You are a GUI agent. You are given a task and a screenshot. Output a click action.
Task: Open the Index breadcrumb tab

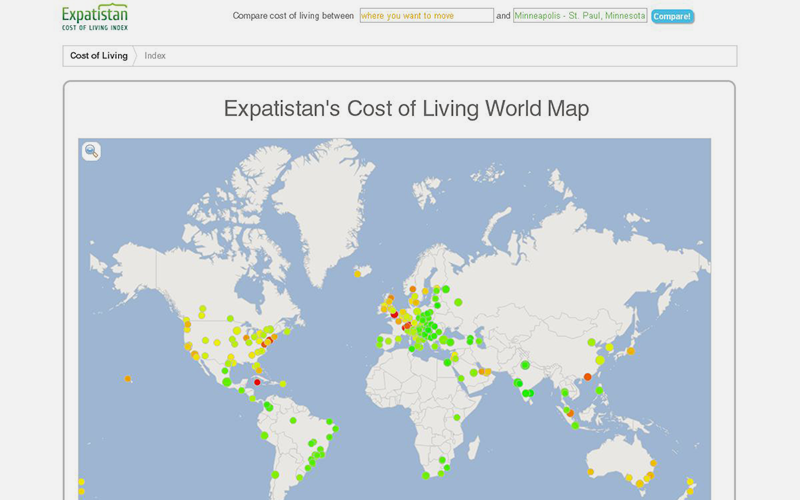click(x=155, y=56)
